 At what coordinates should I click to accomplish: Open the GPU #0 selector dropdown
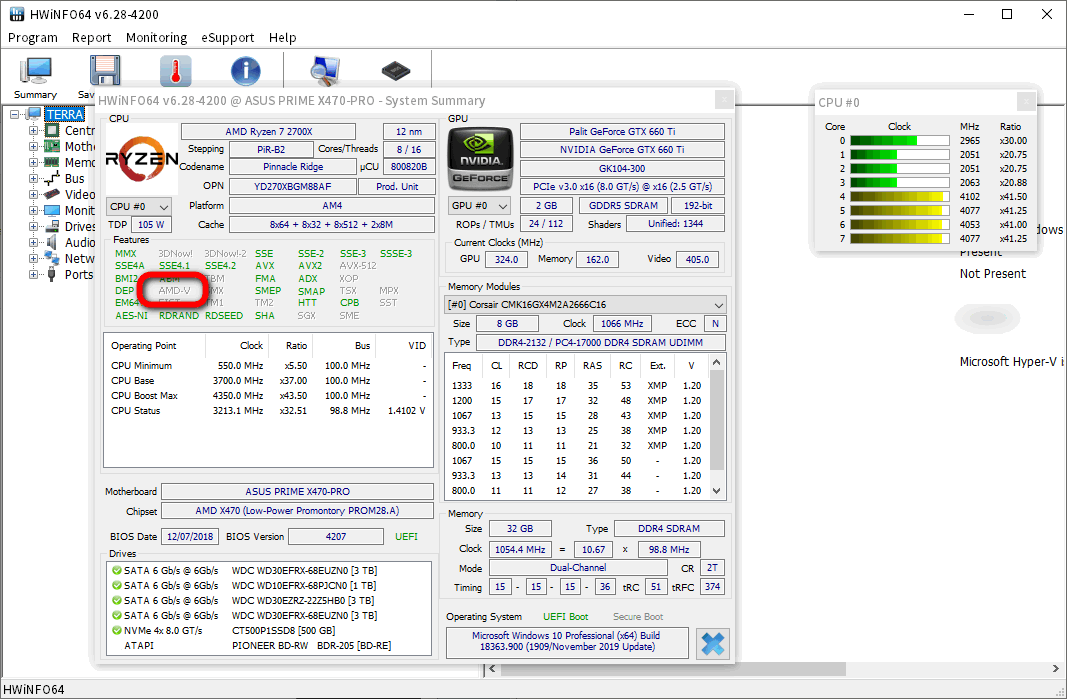click(480, 206)
